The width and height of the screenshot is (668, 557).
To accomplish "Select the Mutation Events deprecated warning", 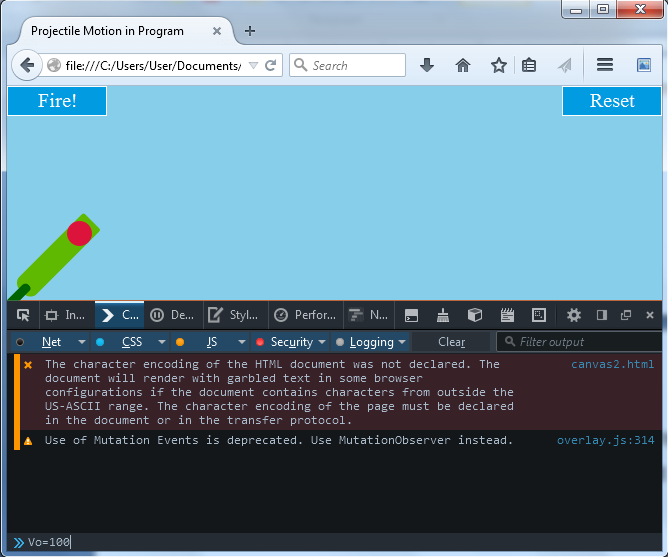I will (x=279, y=440).
